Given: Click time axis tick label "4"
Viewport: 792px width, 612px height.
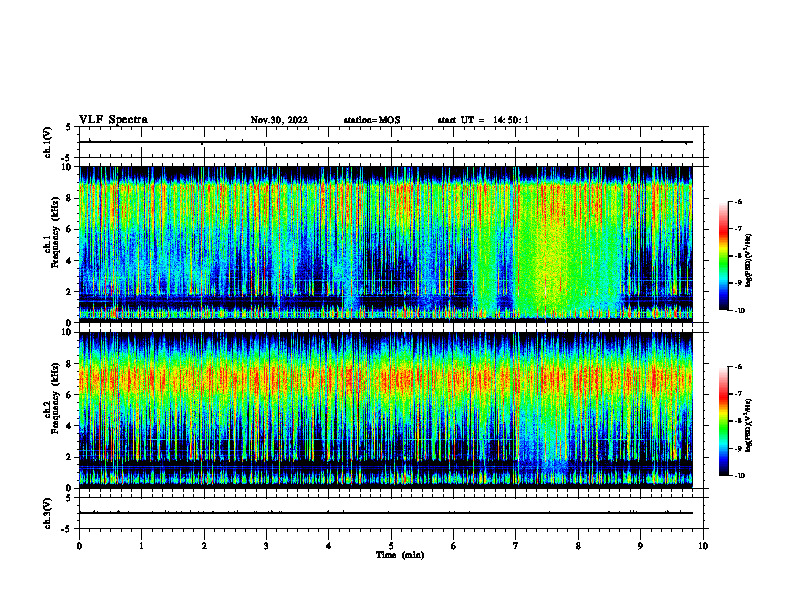Looking at the screenshot, I should tap(329, 546).
